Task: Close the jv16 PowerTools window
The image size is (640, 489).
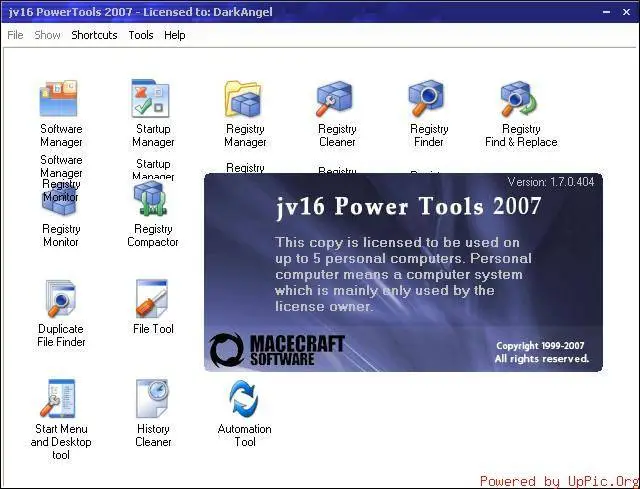Action: pyautogui.click(x=627, y=12)
